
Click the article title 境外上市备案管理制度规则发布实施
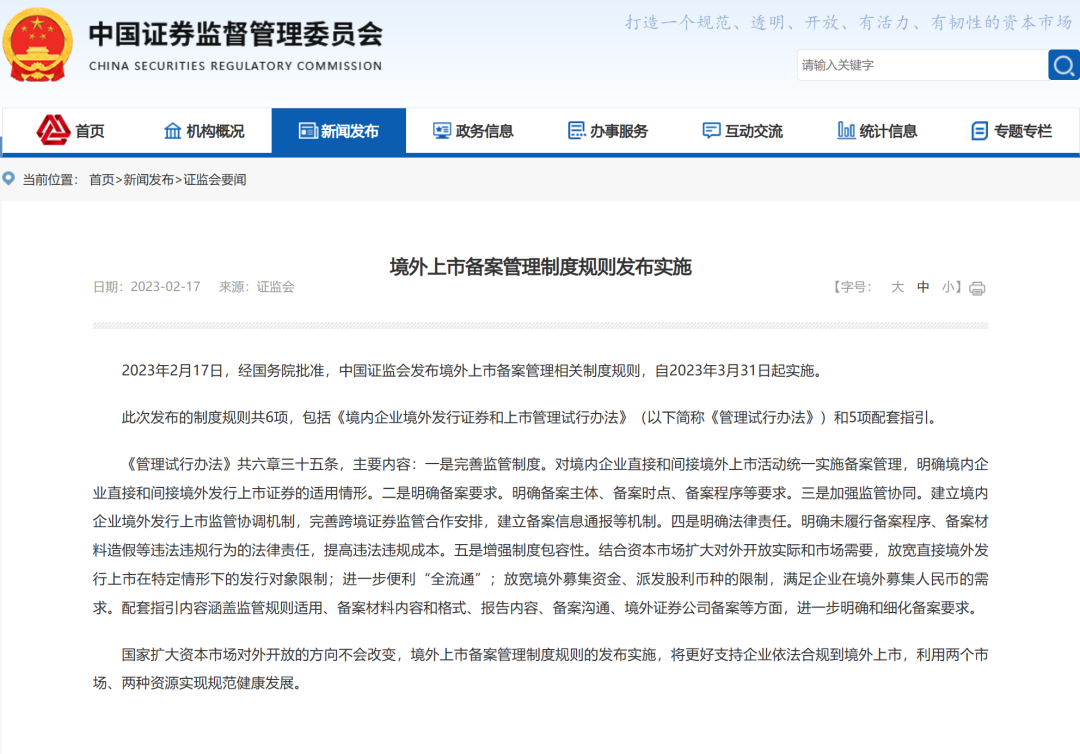click(541, 266)
